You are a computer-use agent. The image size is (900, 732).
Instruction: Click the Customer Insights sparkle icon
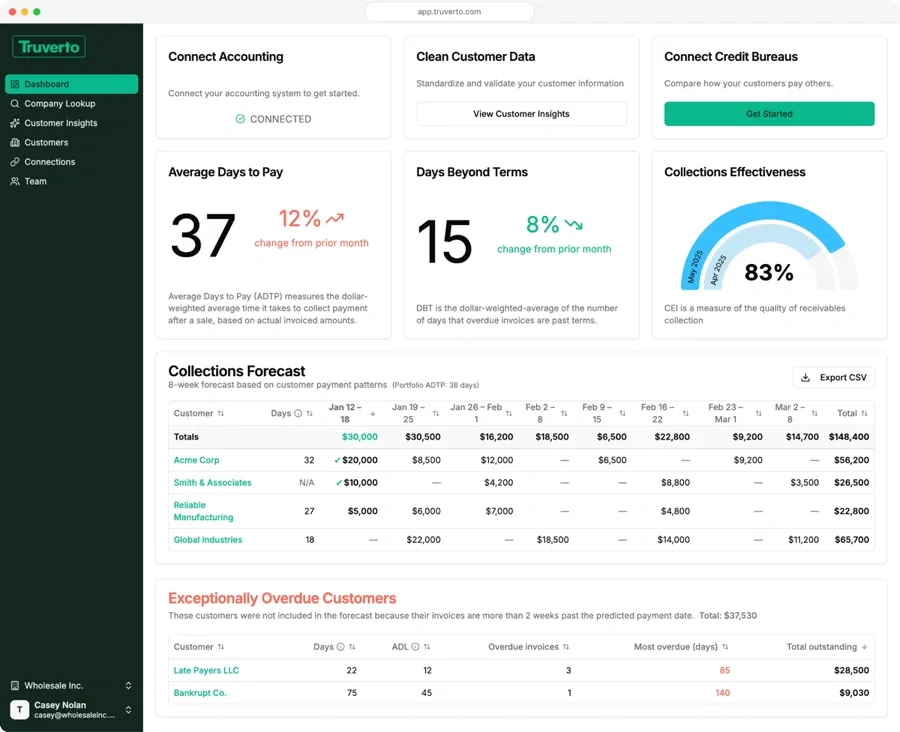pos(15,123)
